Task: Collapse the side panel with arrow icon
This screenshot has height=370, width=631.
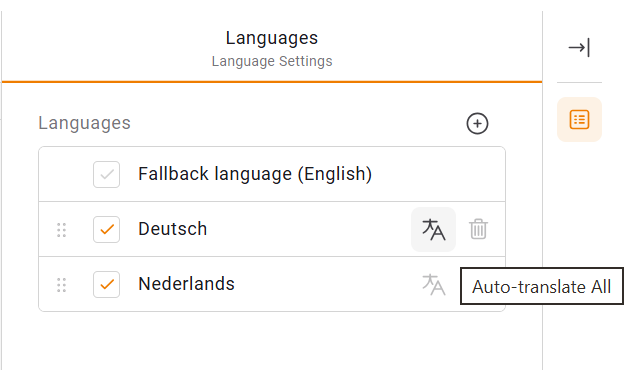Action: tap(579, 48)
